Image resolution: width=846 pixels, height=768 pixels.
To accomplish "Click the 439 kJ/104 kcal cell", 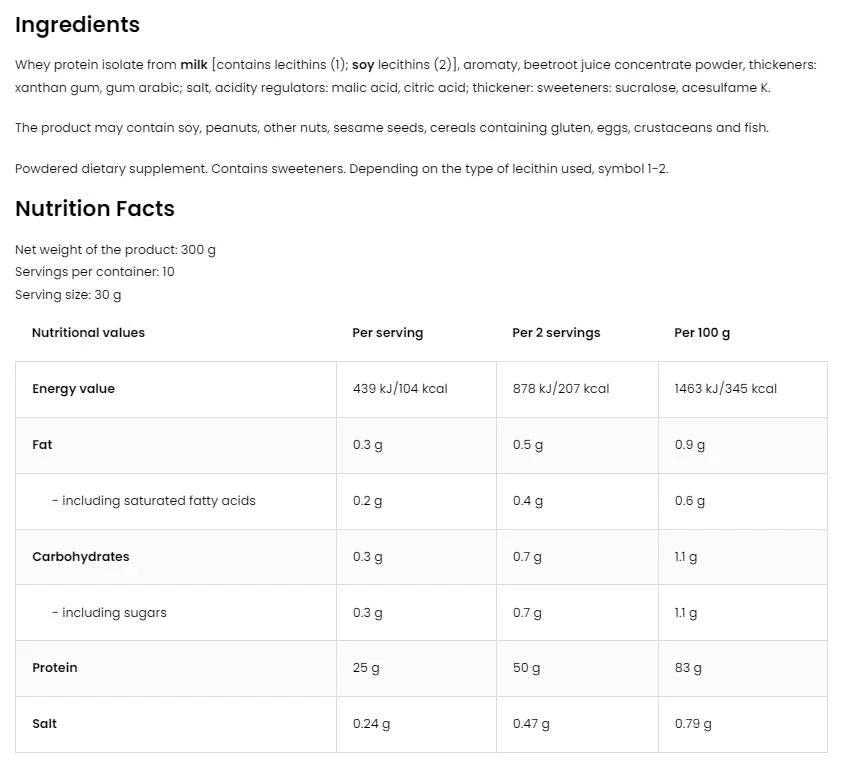I will click(400, 389).
